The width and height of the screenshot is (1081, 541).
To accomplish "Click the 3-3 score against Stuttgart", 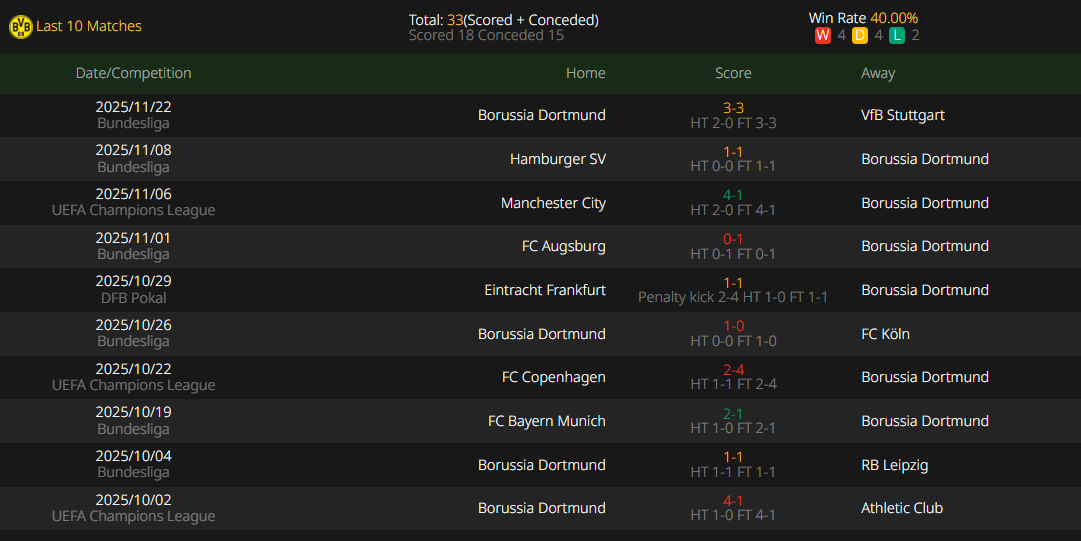I will 733,108.
